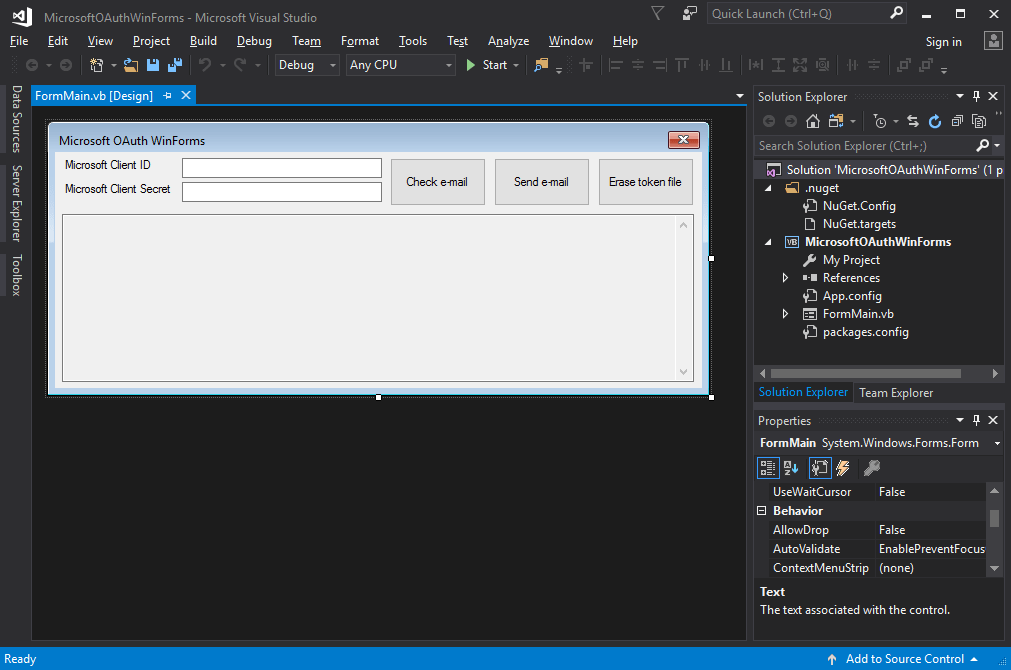Viewport: 1011px width, 670px height.
Task: Click the Sign in link
Action: click(943, 42)
